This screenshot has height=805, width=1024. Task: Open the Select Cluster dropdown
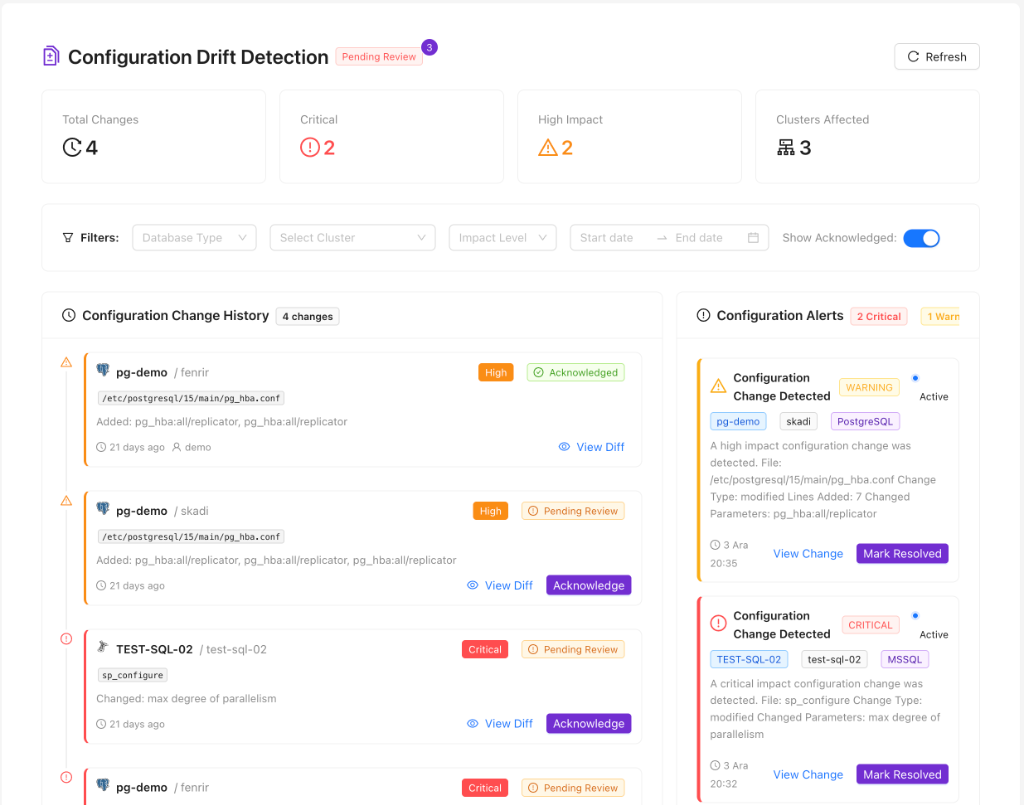[352, 237]
